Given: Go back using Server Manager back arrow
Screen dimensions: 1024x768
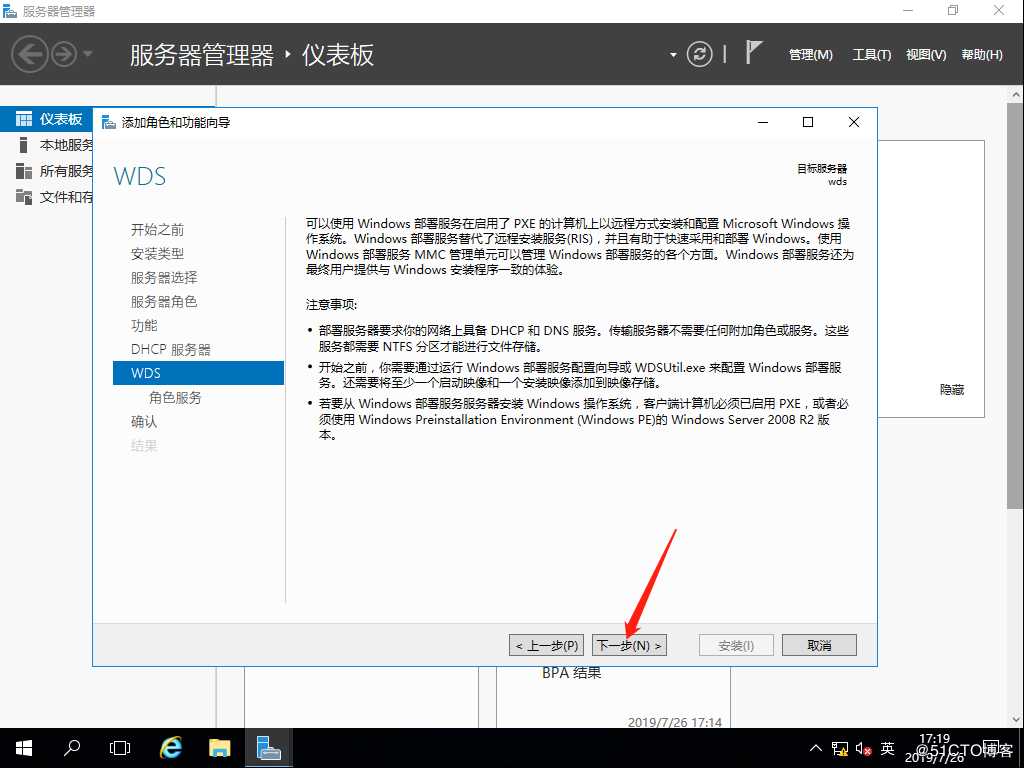Looking at the screenshot, I should (29, 54).
